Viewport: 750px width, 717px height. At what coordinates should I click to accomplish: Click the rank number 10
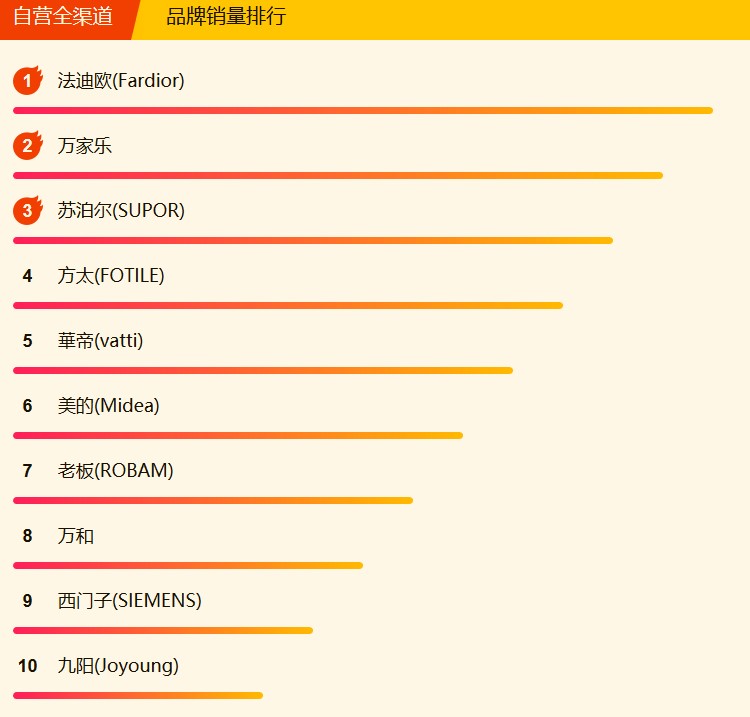point(27,666)
